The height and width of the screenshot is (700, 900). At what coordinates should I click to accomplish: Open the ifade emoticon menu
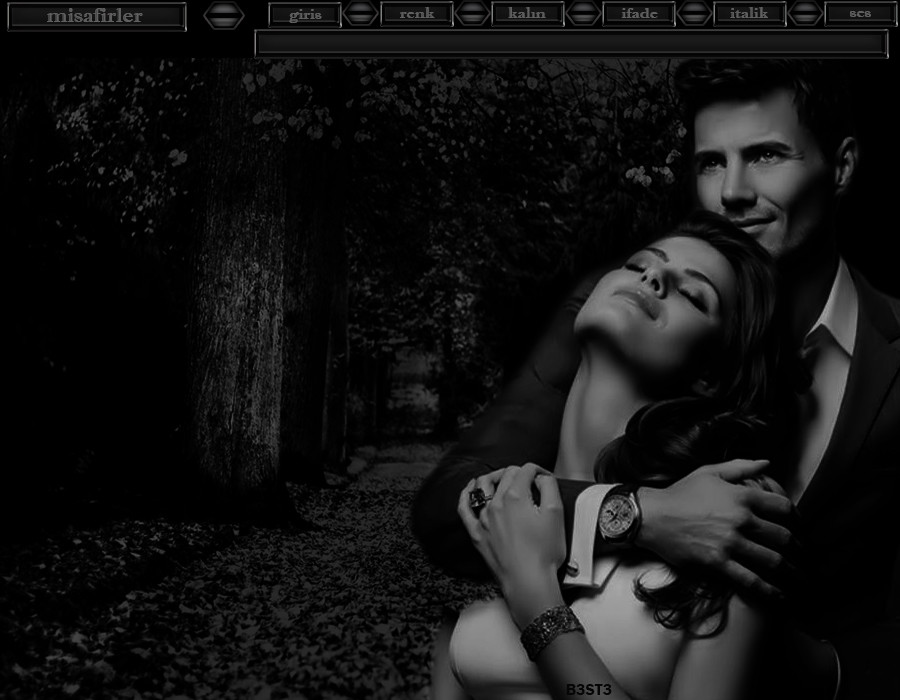[x=638, y=14]
